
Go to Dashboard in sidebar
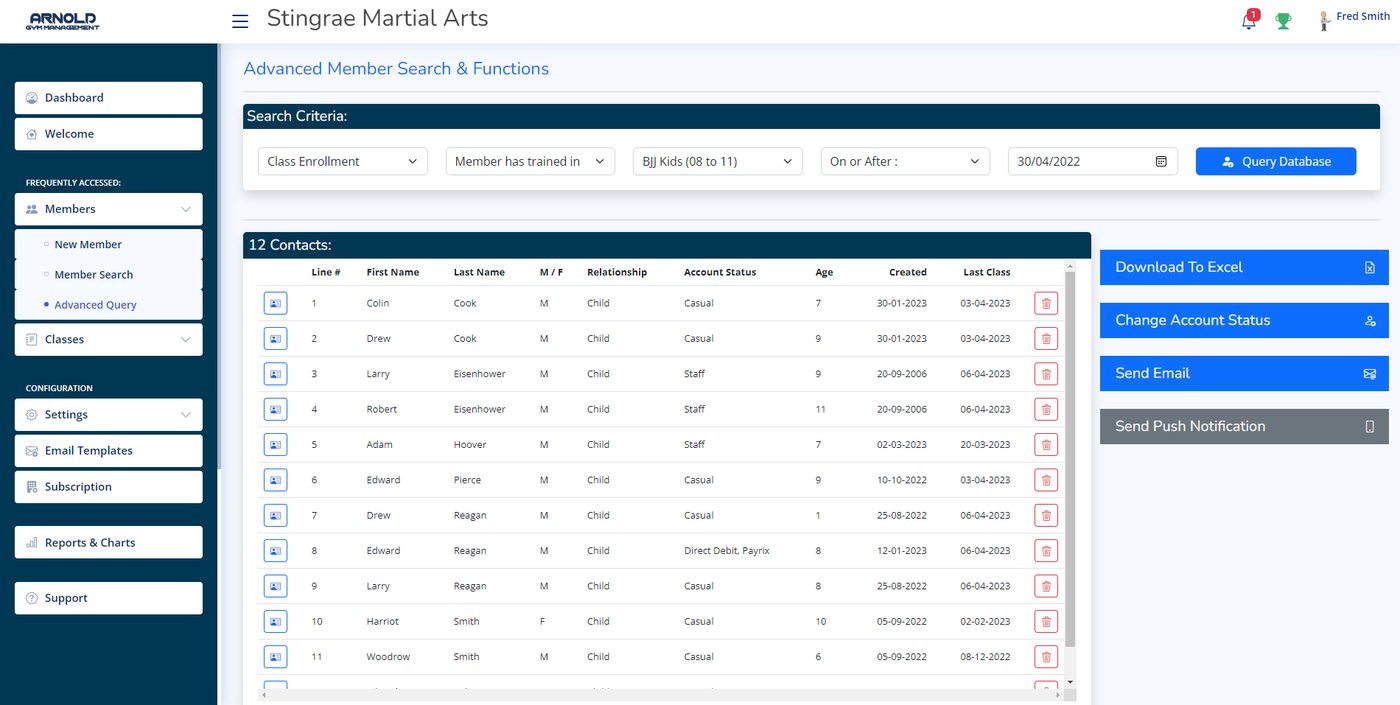[108, 98]
